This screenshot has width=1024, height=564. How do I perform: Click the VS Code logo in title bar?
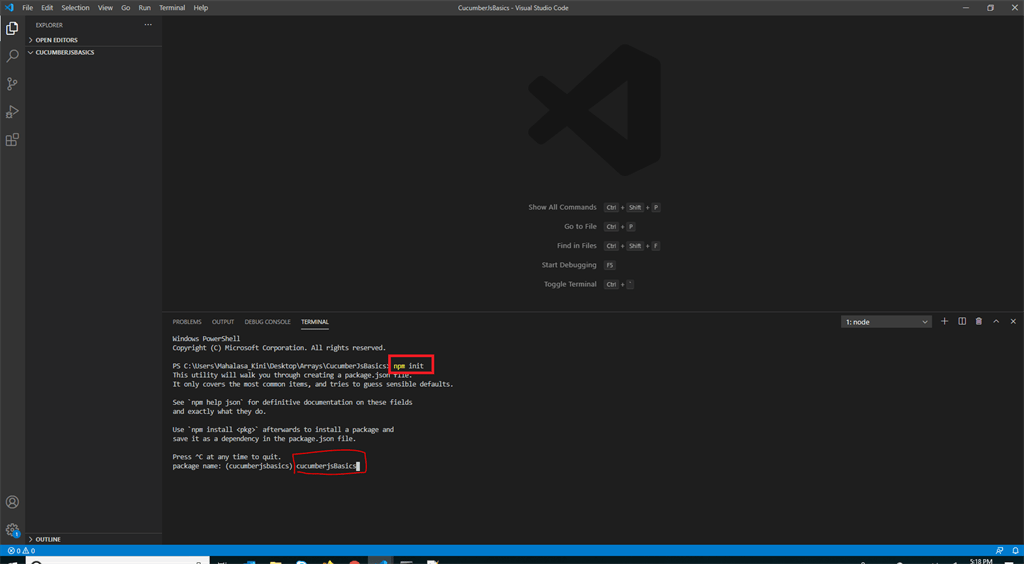click(x=9, y=8)
